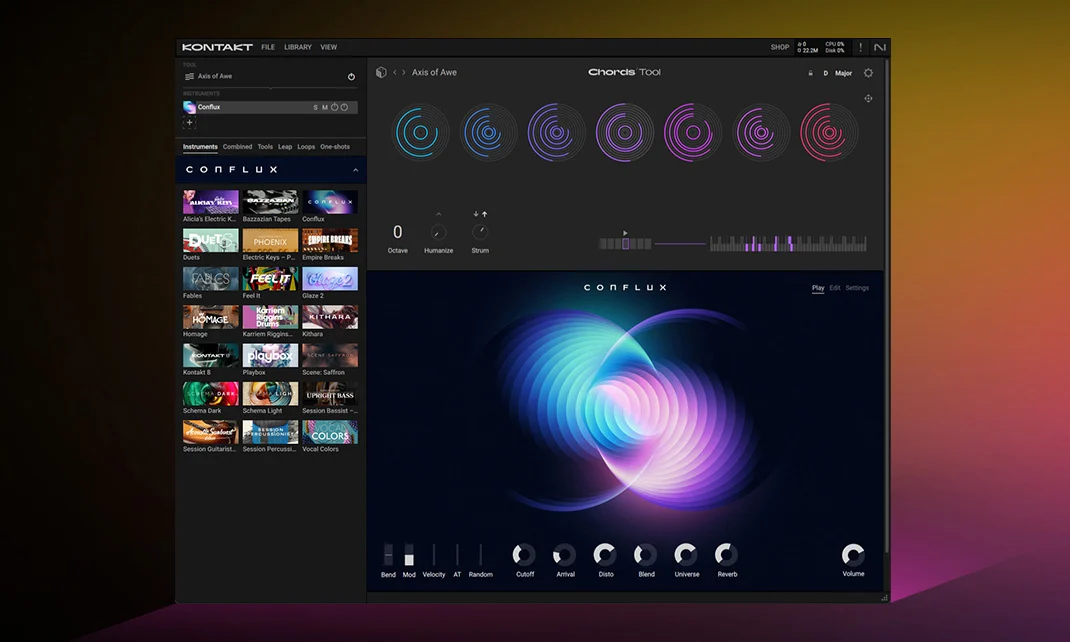Solo the Conflux instrument
Image resolution: width=1070 pixels, height=642 pixels.
pyautogui.click(x=315, y=107)
